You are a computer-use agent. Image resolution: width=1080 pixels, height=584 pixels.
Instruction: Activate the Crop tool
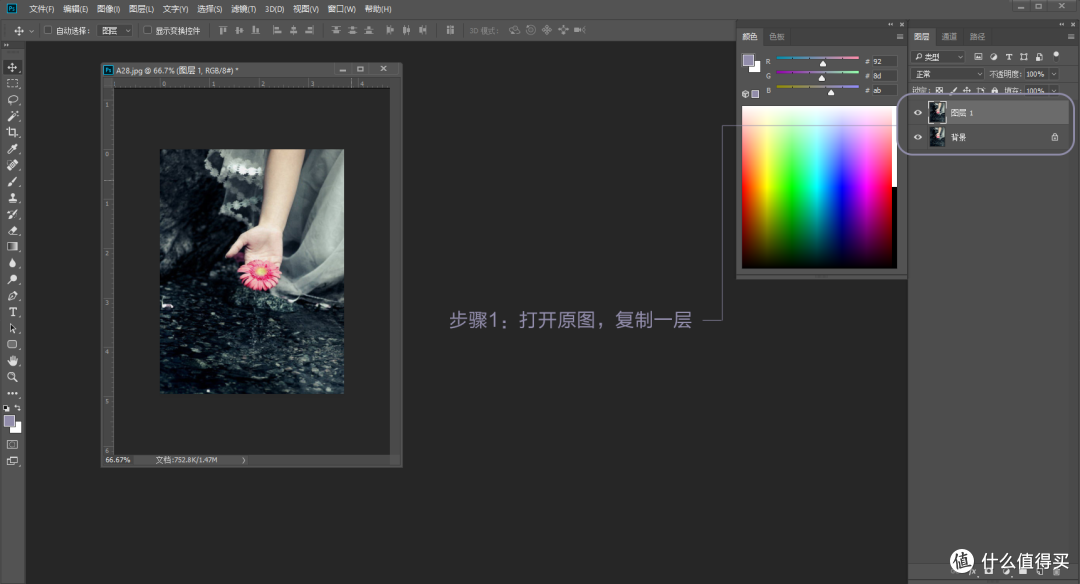point(13,132)
